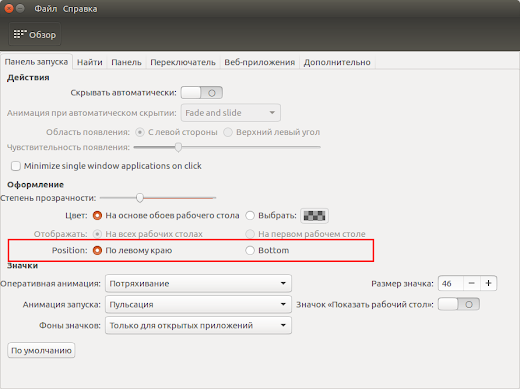Screen dimensions: 520x389
Task: Open Фоны значков dropdown
Action: 198,325
